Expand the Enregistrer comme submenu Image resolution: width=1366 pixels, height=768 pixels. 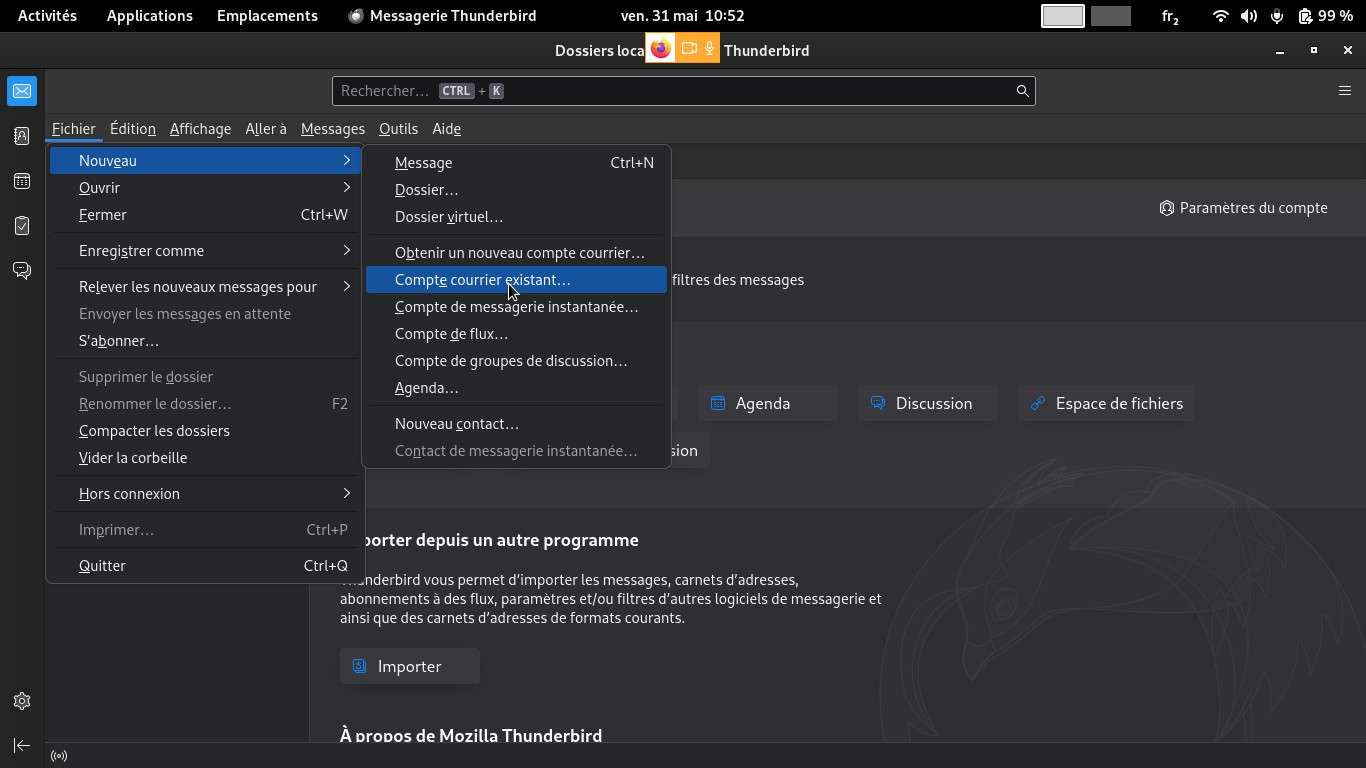click(205, 251)
